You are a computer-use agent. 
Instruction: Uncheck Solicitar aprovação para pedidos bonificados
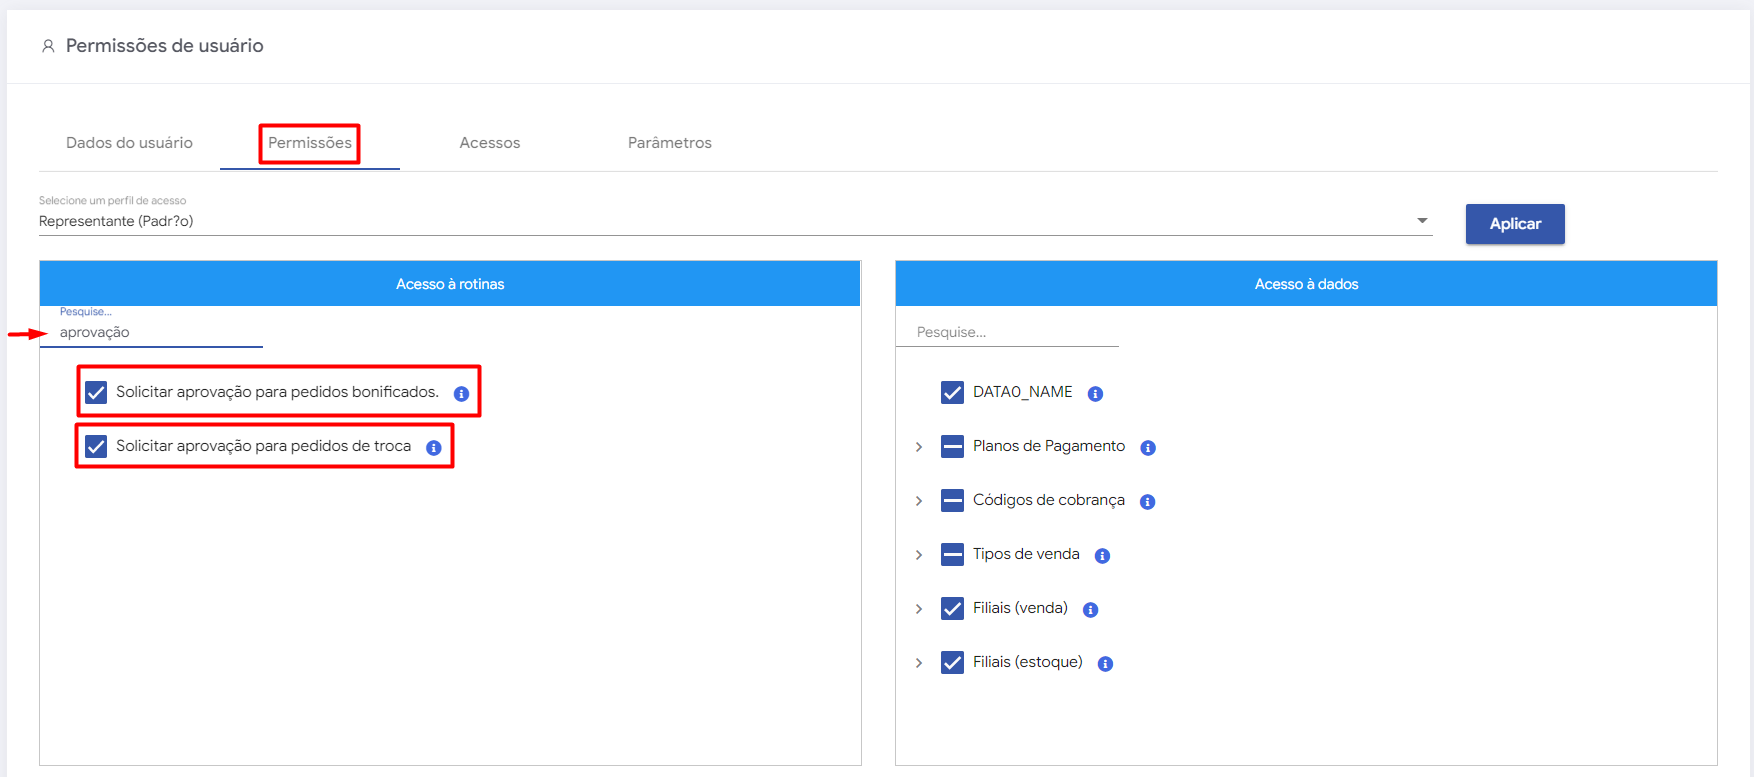[x=96, y=392]
